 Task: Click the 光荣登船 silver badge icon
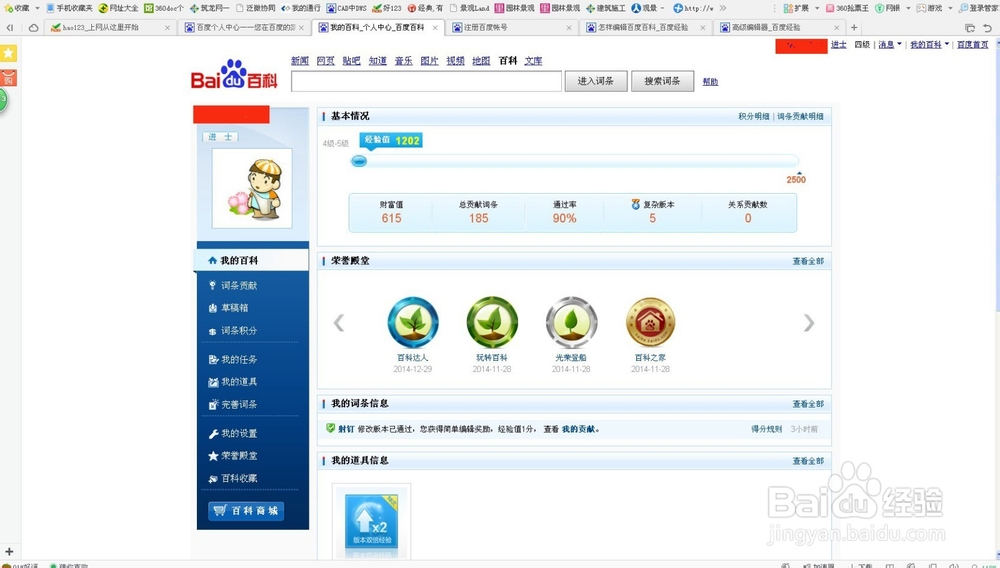pos(571,323)
